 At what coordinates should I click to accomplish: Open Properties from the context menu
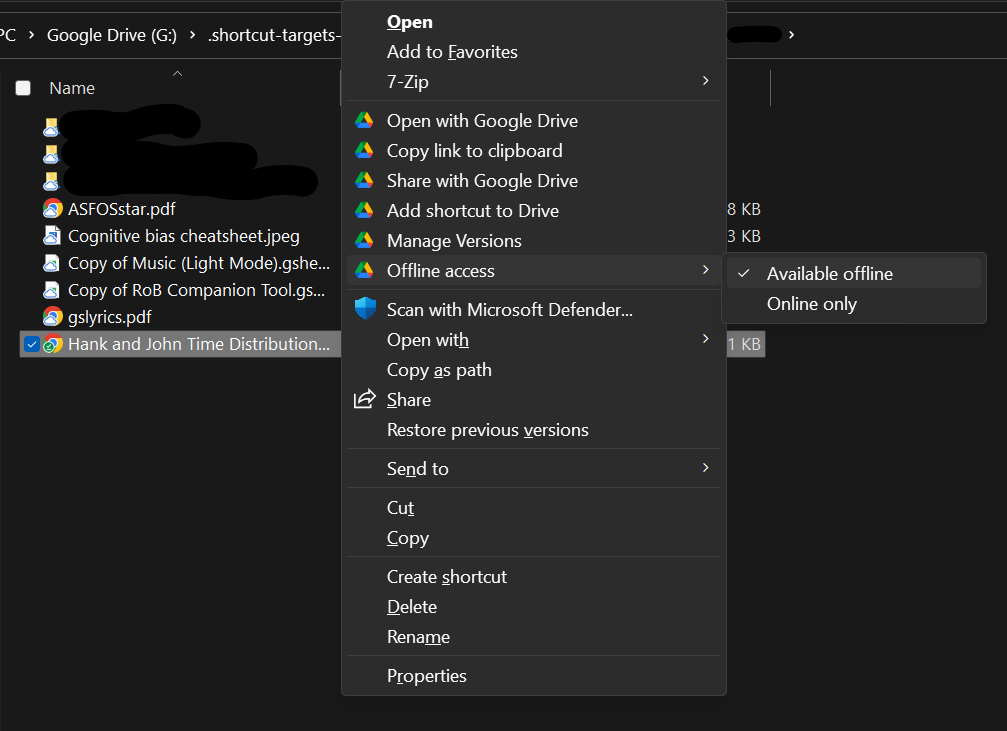(x=426, y=676)
